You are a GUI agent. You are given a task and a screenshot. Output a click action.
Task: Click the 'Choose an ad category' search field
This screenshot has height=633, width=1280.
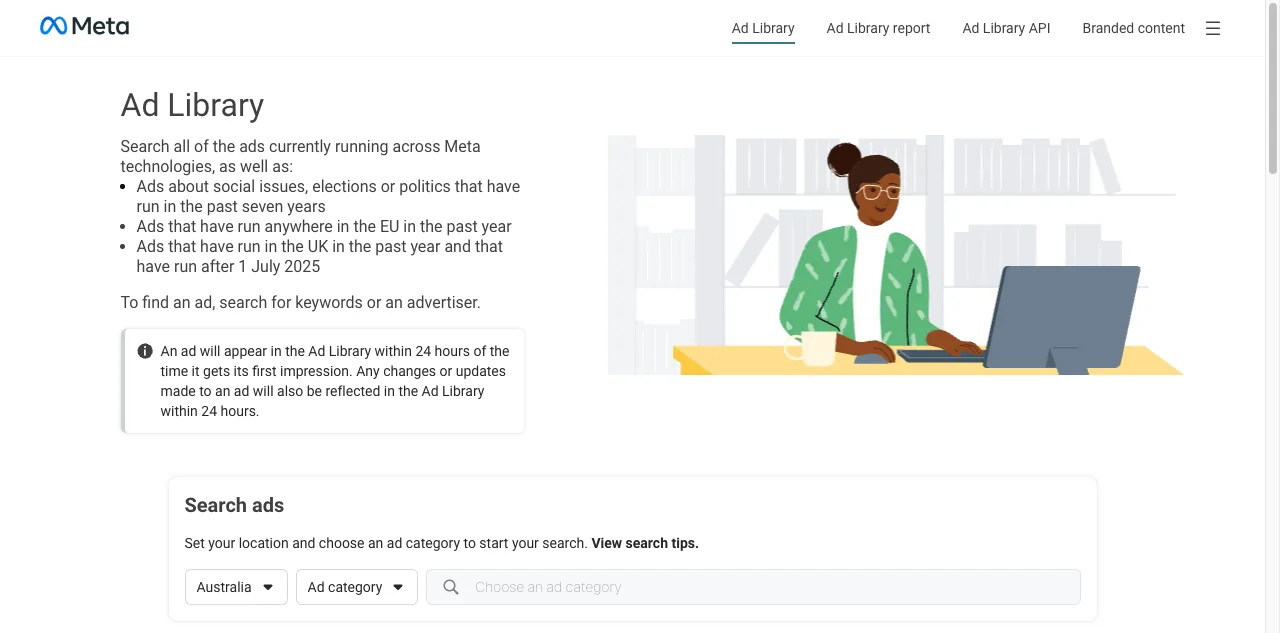(753, 587)
